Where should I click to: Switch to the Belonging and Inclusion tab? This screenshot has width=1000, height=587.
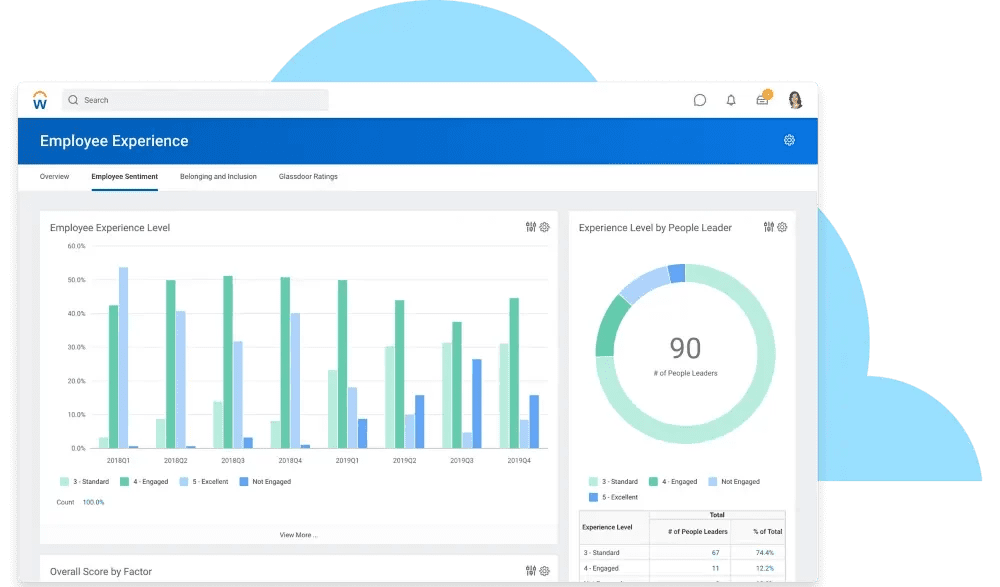pos(218,177)
